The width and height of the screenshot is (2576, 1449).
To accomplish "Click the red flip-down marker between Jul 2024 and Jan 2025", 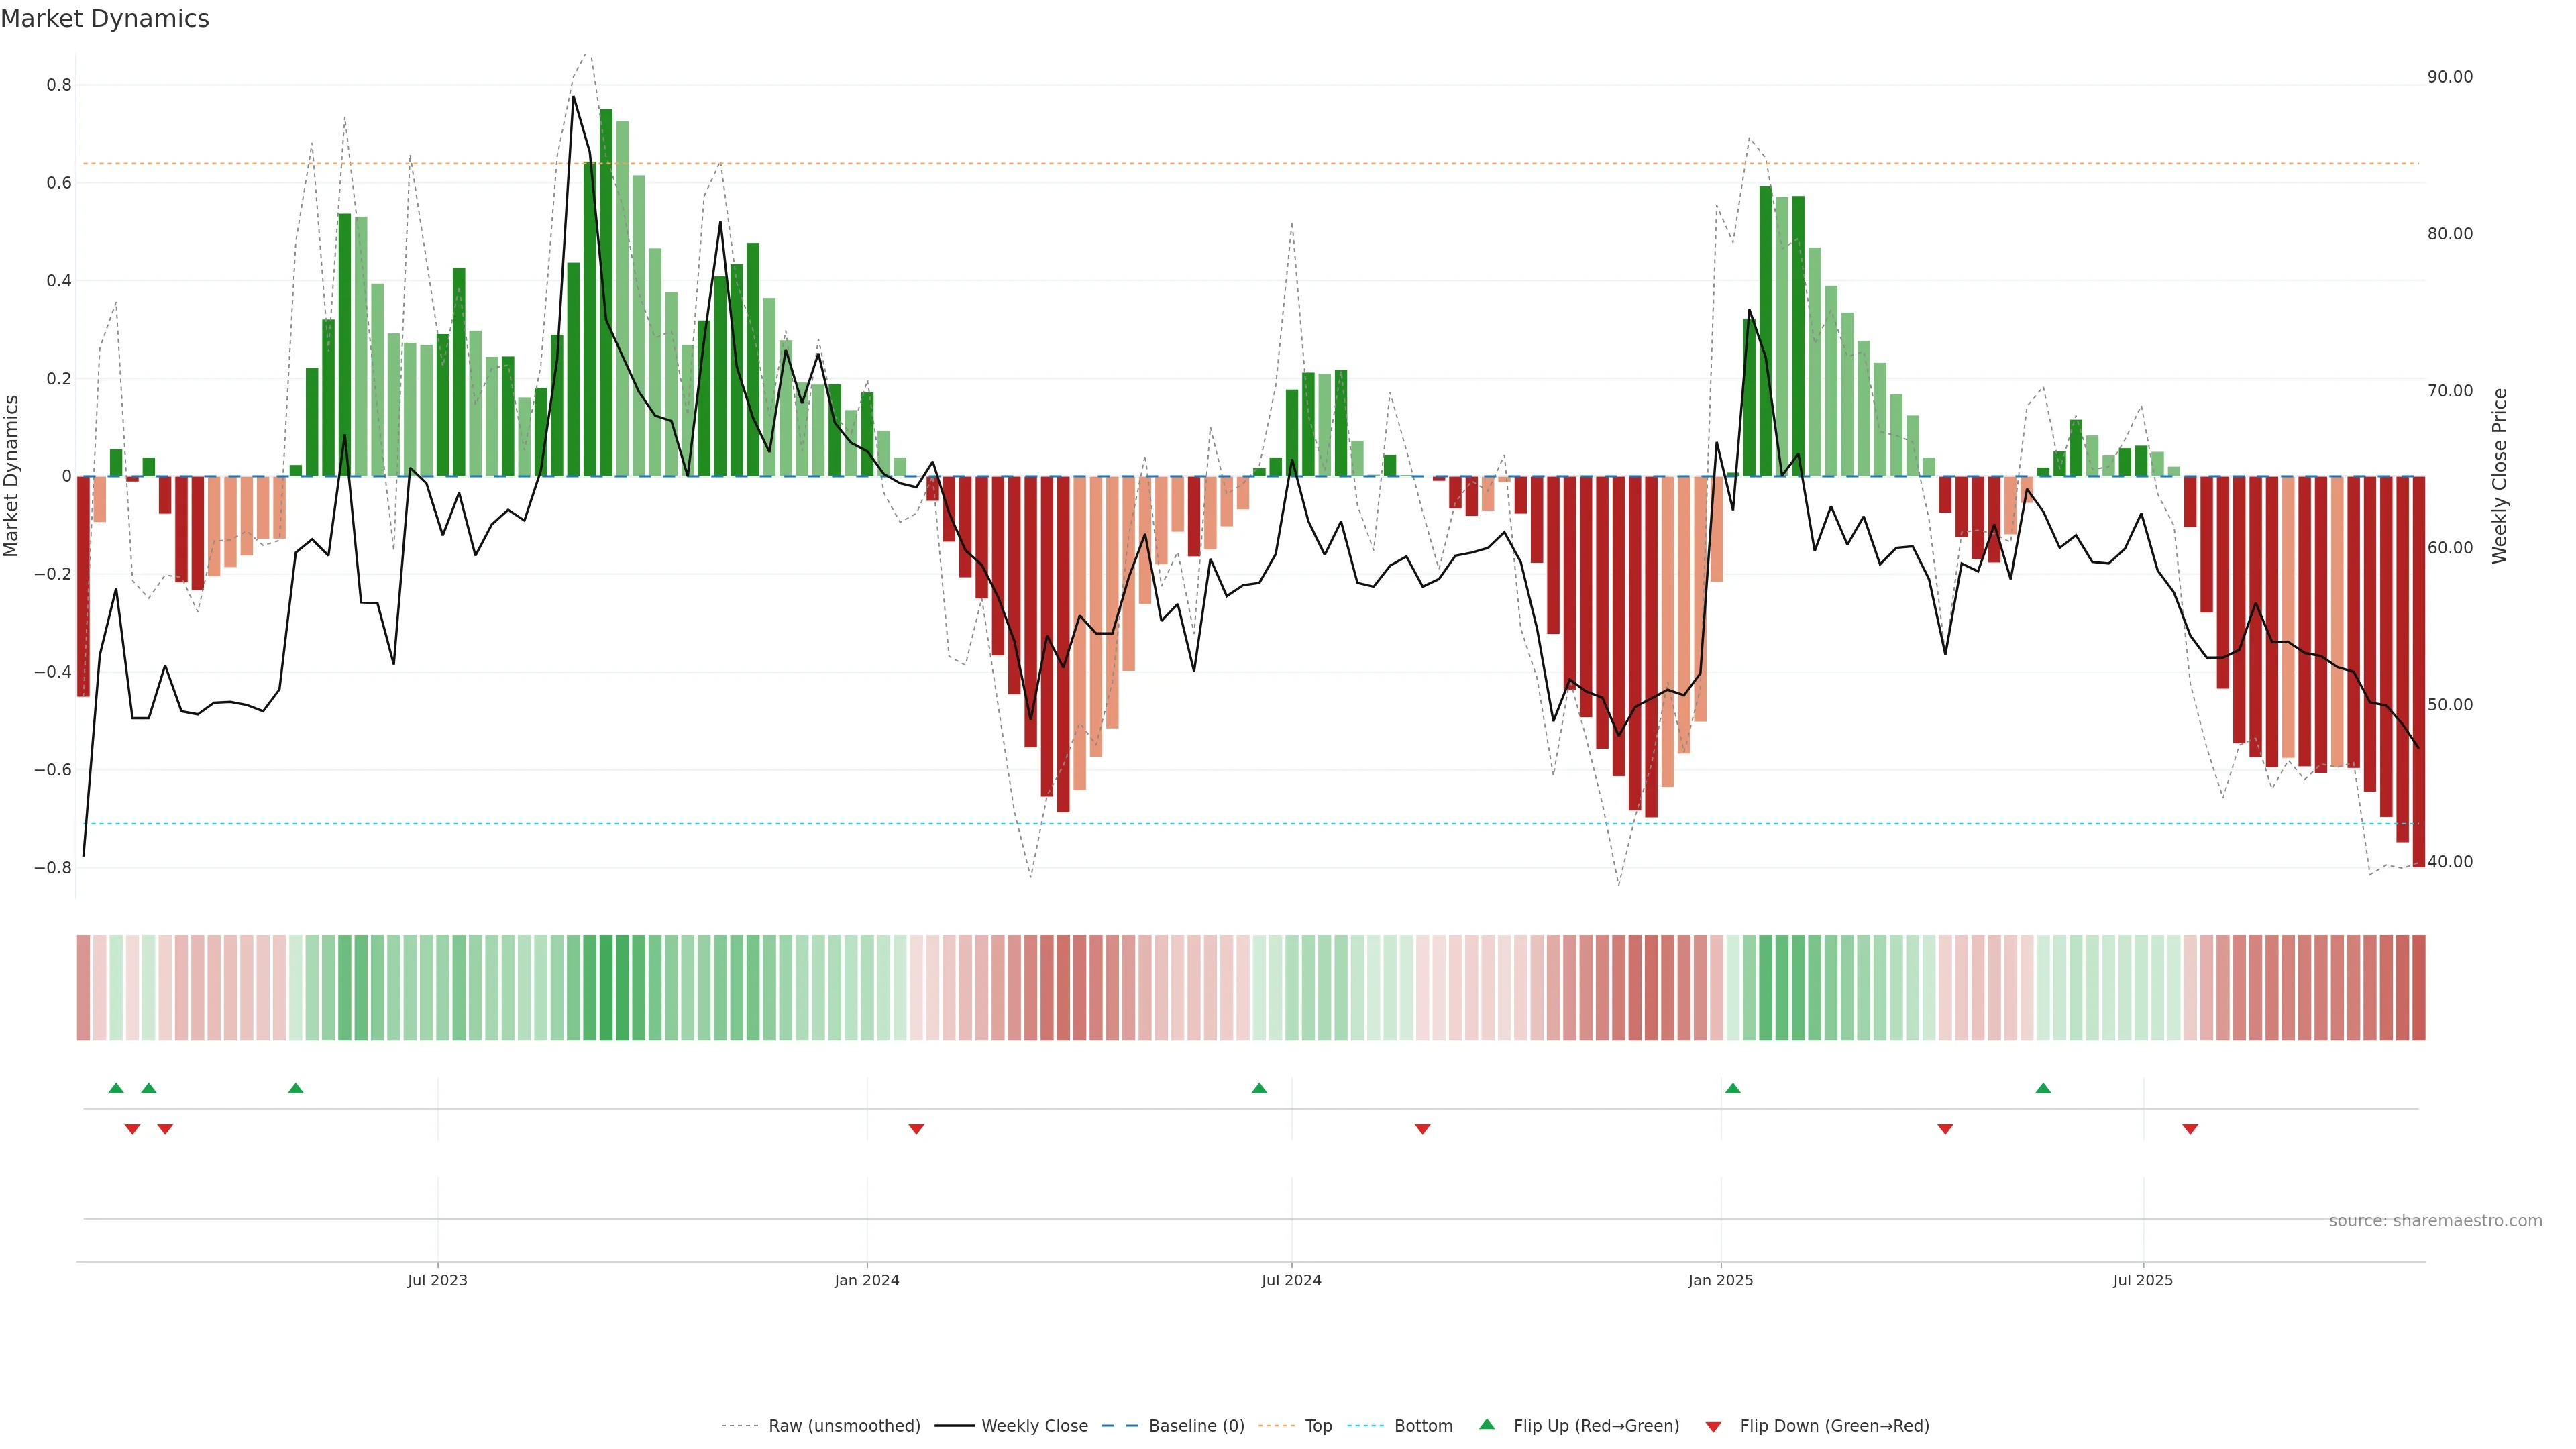I will tap(1423, 1129).
